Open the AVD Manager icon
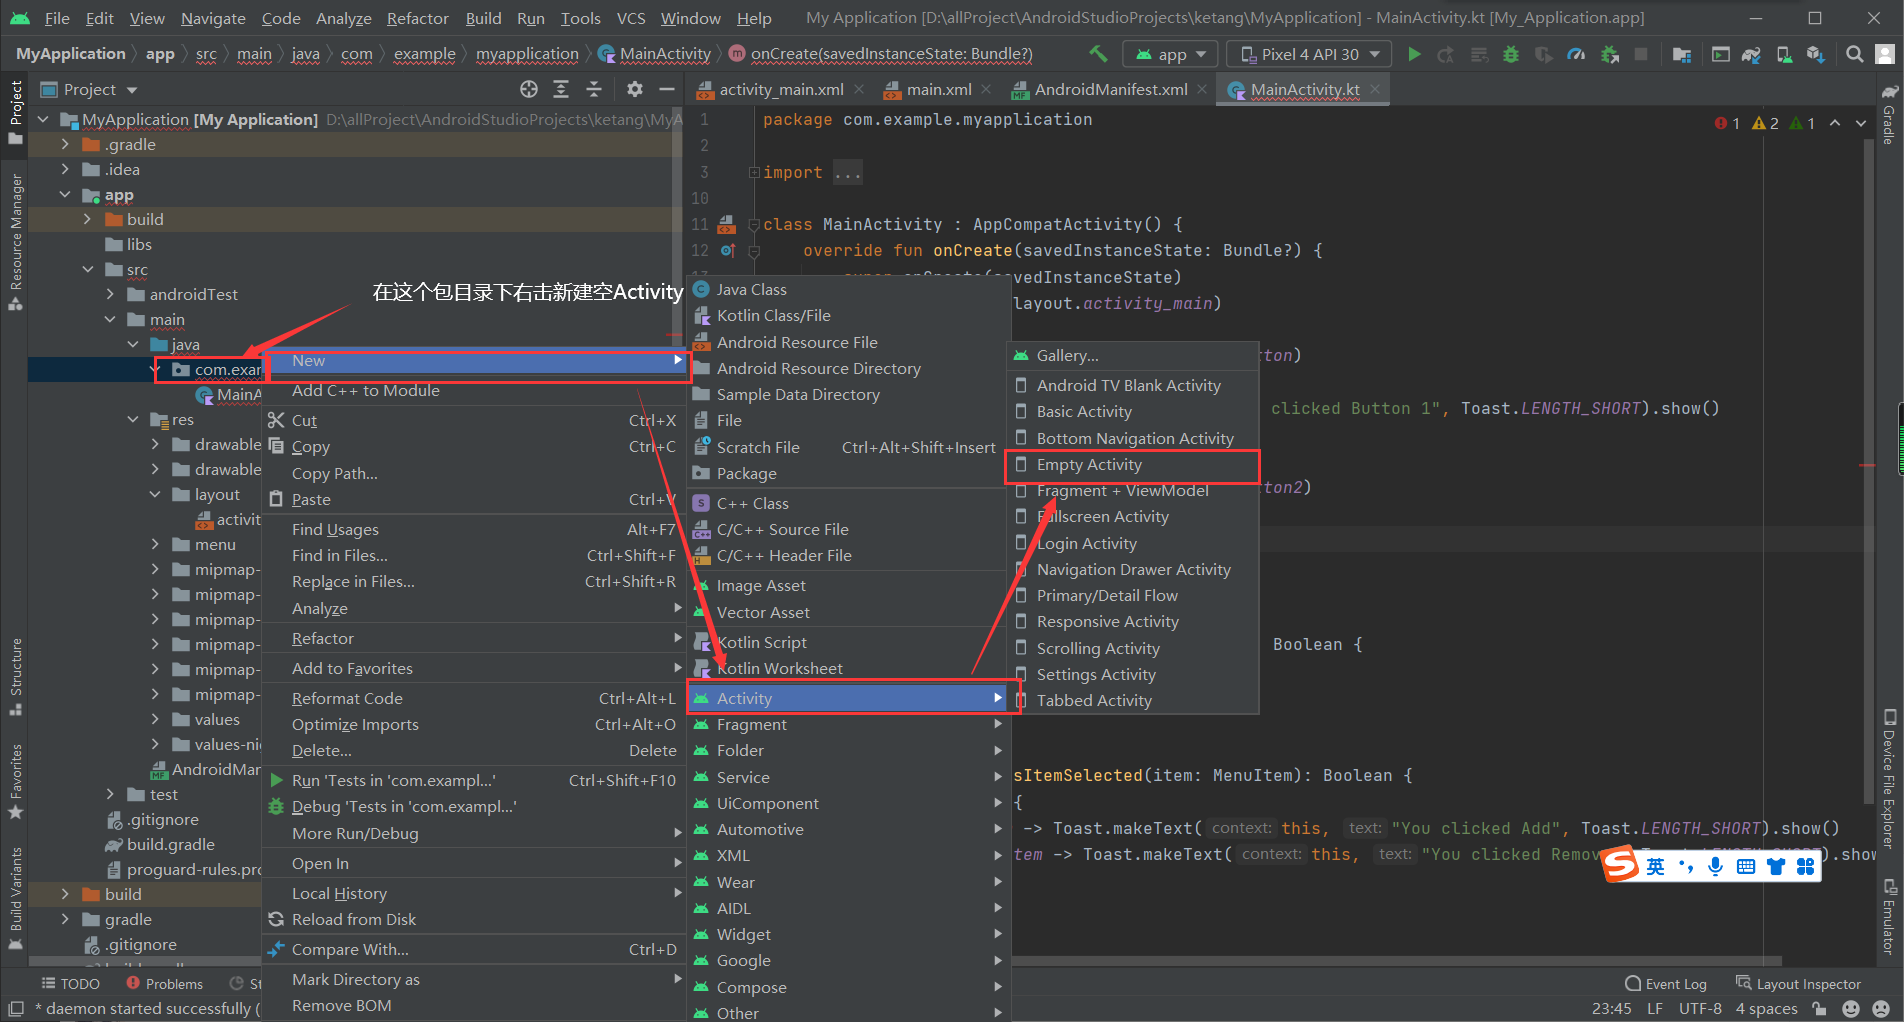The width and height of the screenshot is (1904, 1022). click(1784, 54)
